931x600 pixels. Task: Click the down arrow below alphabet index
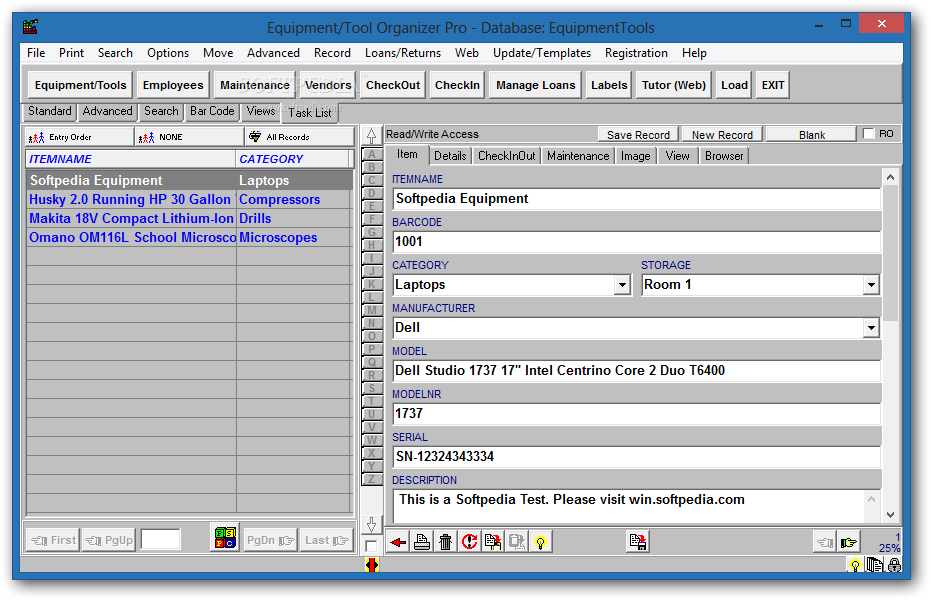coord(371,524)
